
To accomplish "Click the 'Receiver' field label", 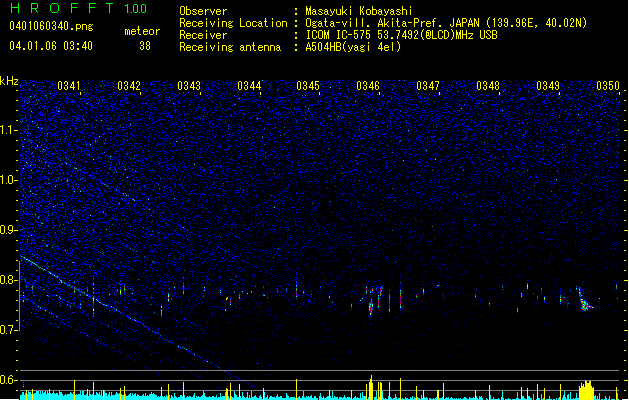I will 203,35.
